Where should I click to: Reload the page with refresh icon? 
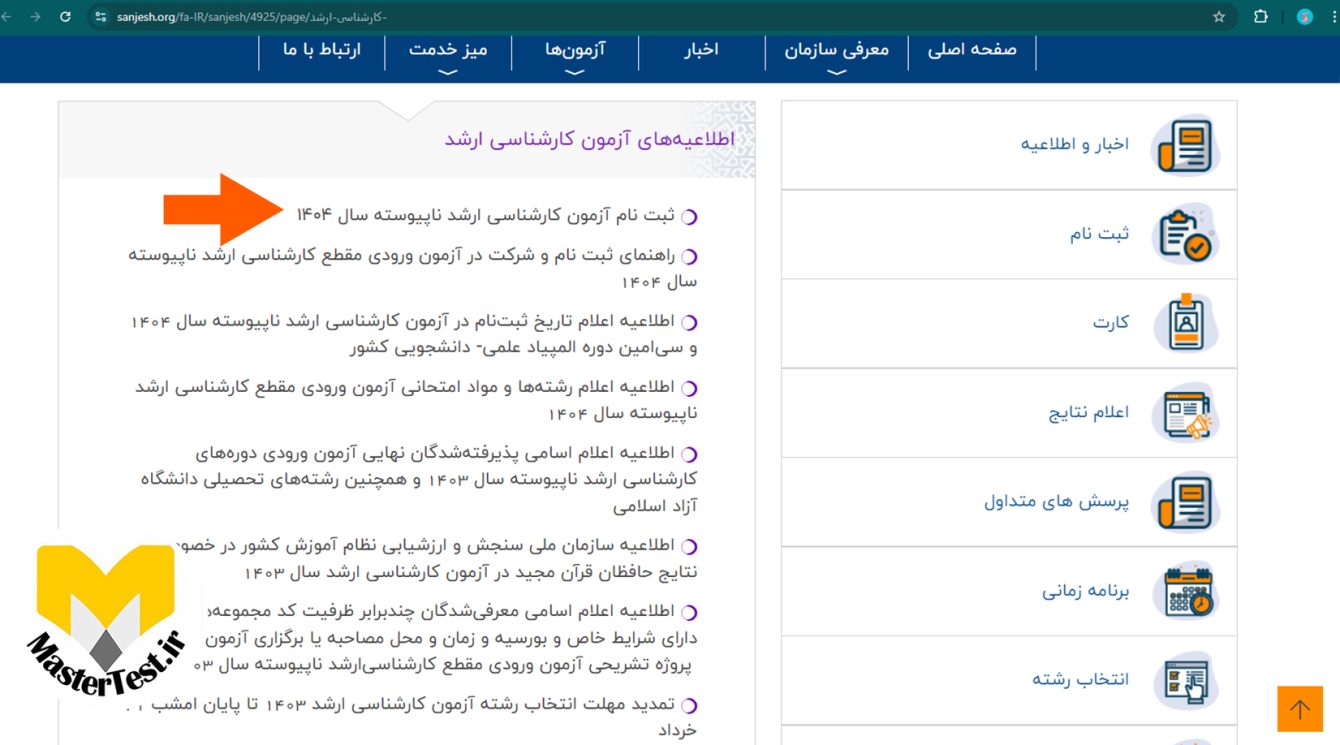(66, 17)
